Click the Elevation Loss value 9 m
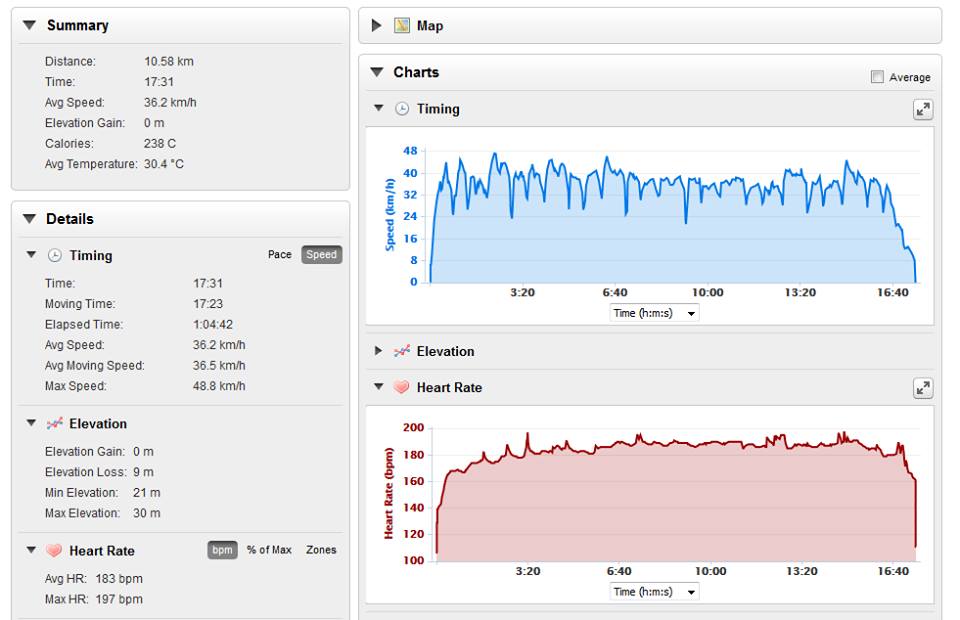The width and height of the screenshot is (960, 620). 143,472
